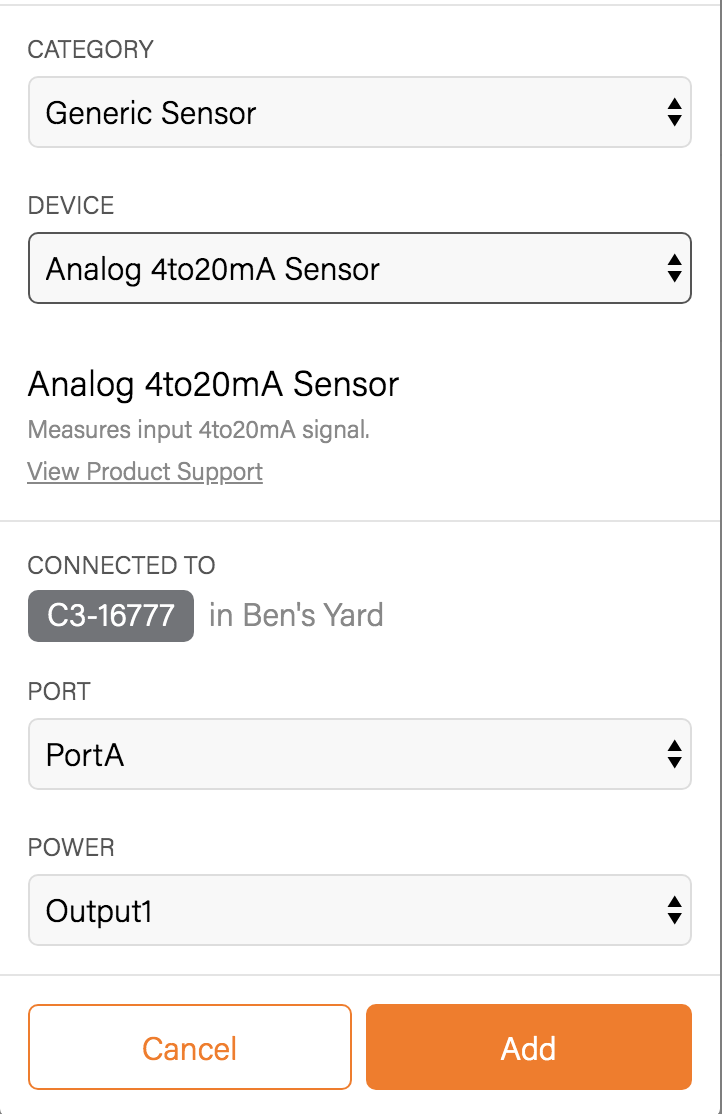
Task: Click the Measures input 4to20mA signal description
Action: pos(199,431)
